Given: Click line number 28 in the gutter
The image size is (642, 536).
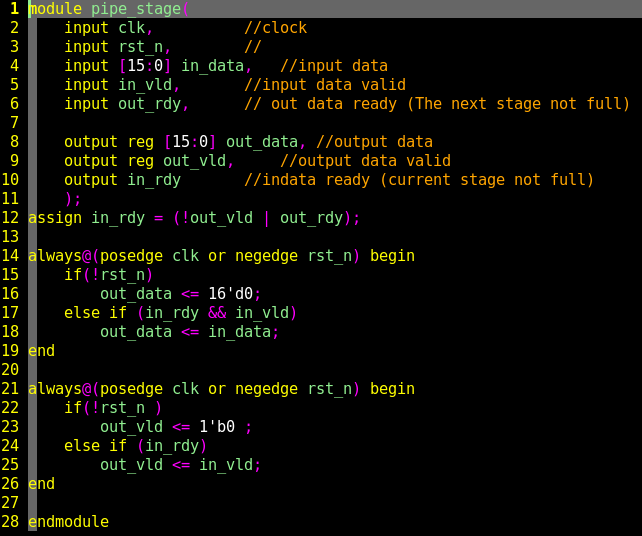Looking at the screenshot, I should pos(10,522).
